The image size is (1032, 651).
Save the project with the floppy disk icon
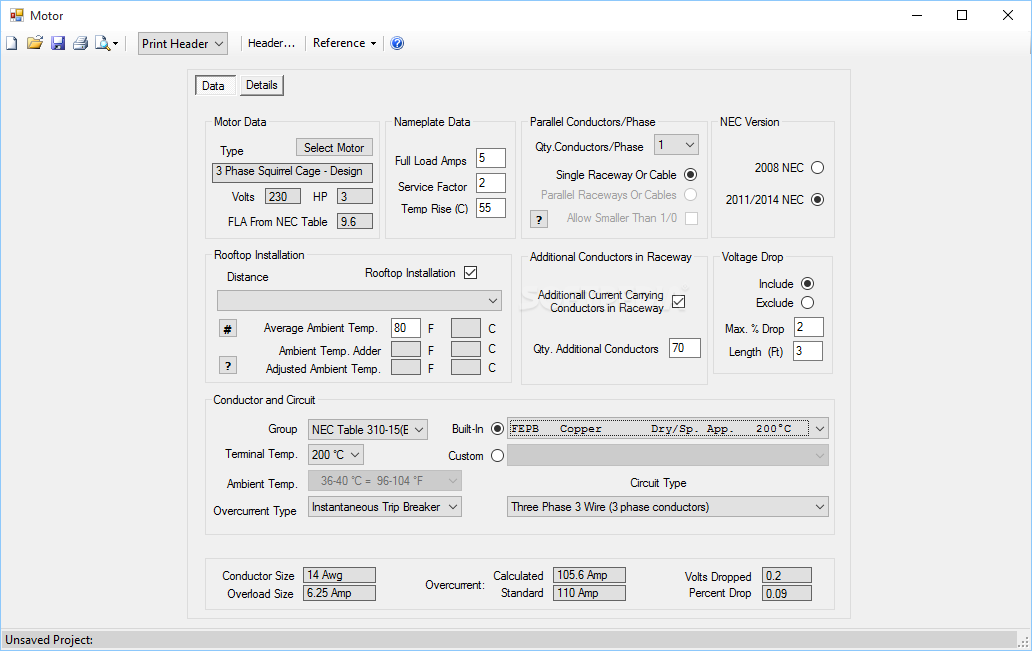tap(58, 43)
